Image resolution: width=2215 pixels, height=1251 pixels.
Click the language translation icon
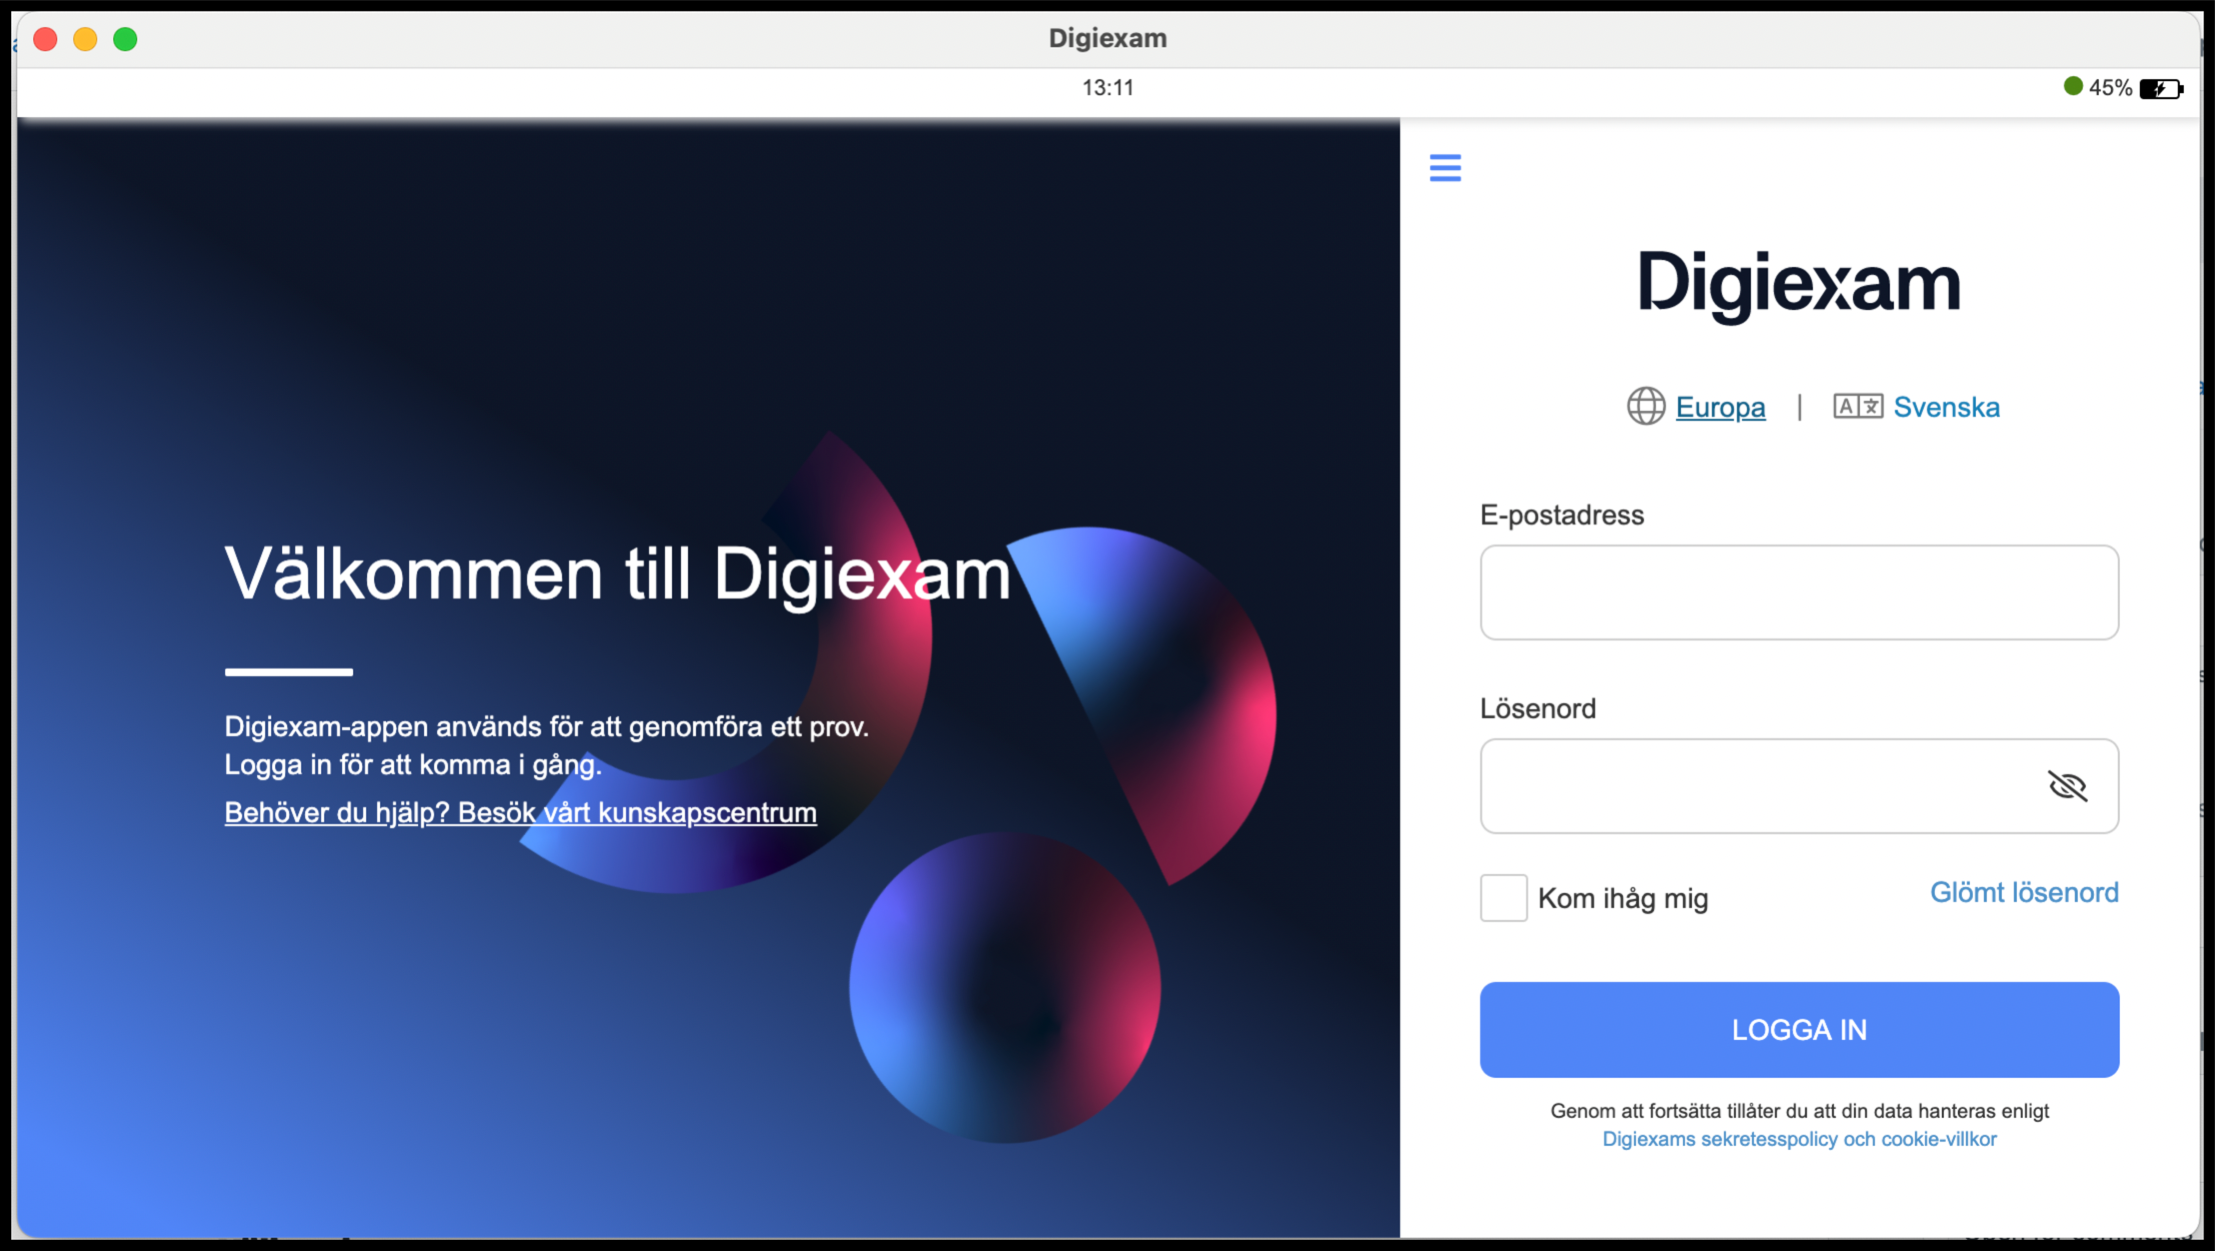1858,406
